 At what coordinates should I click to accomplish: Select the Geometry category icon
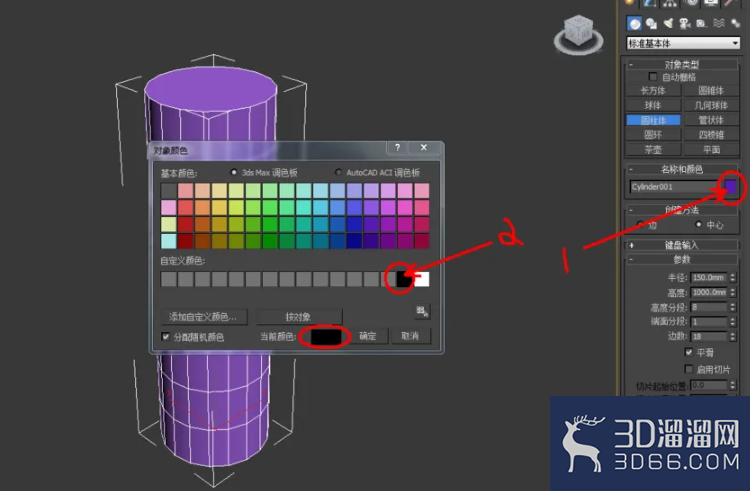634,23
